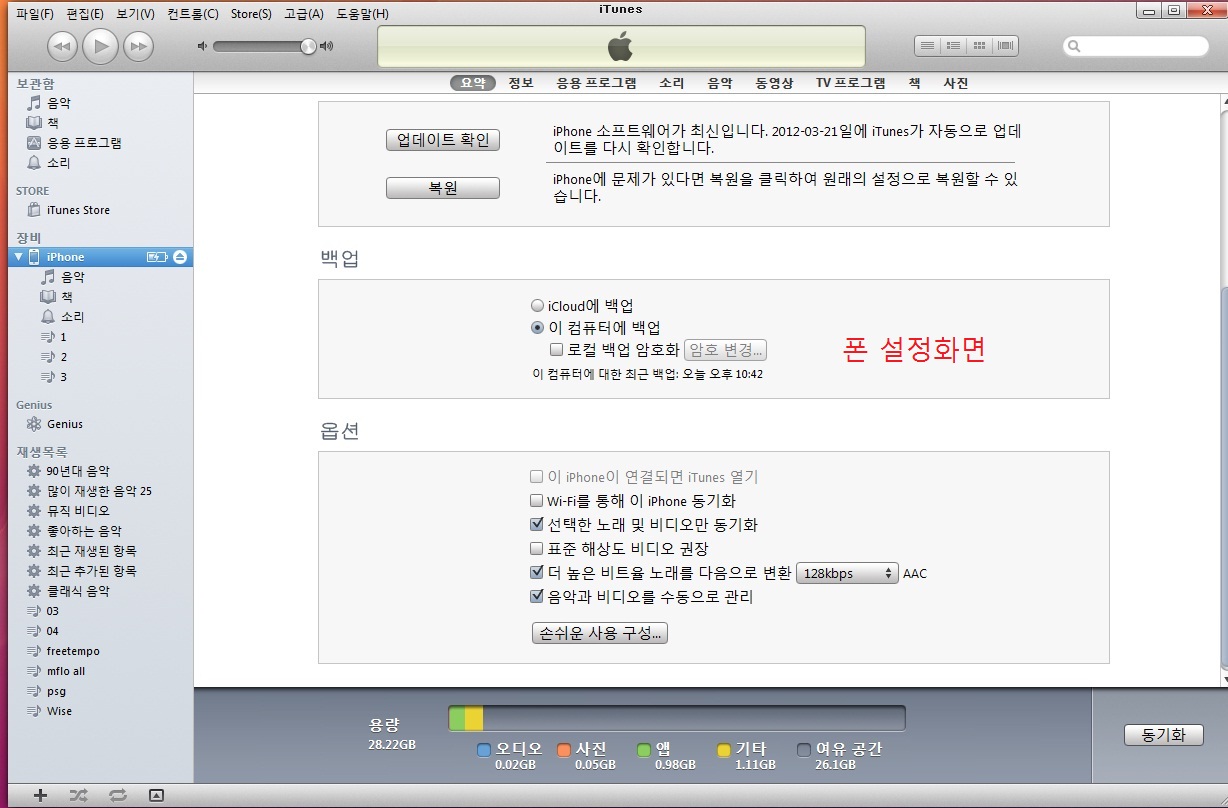Open the Genius sidebar item
This screenshot has height=808, width=1228.
tap(64, 424)
